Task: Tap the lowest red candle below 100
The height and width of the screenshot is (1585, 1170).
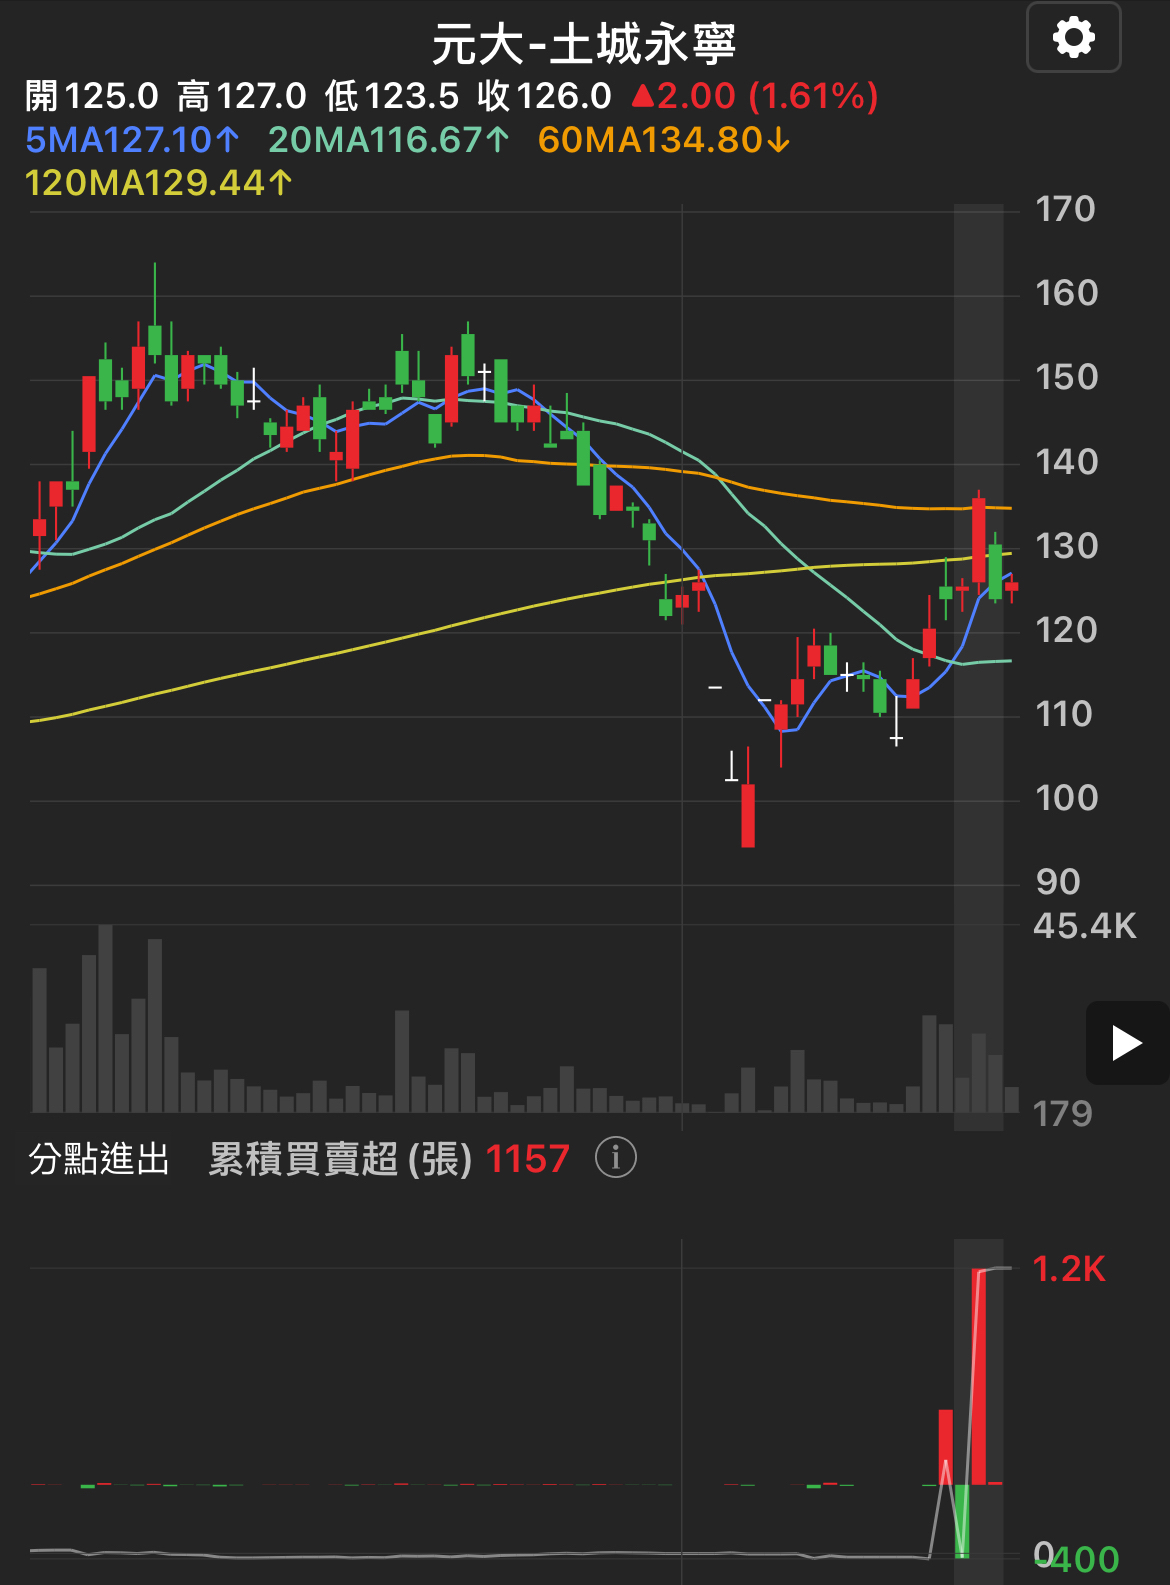Action: coord(748,815)
